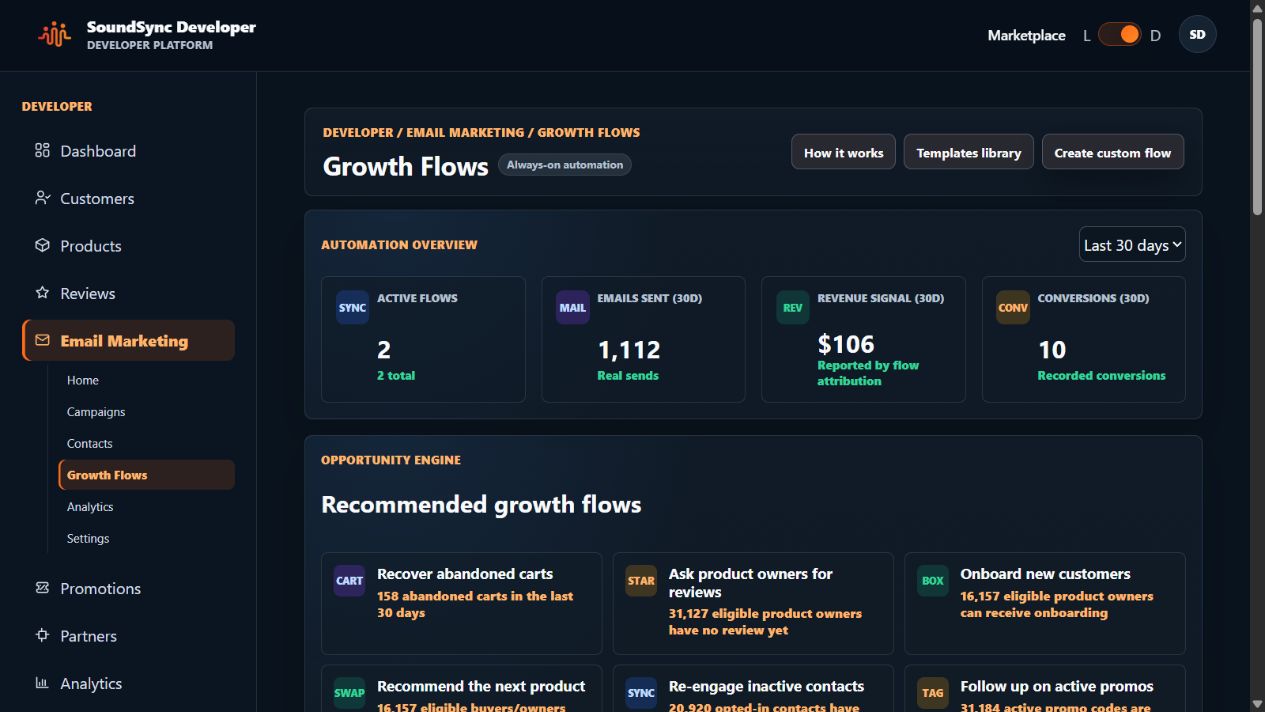Image resolution: width=1265 pixels, height=712 pixels.
Task: Open the Templates library
Action: pyautogui.click(x=968, y=152)
